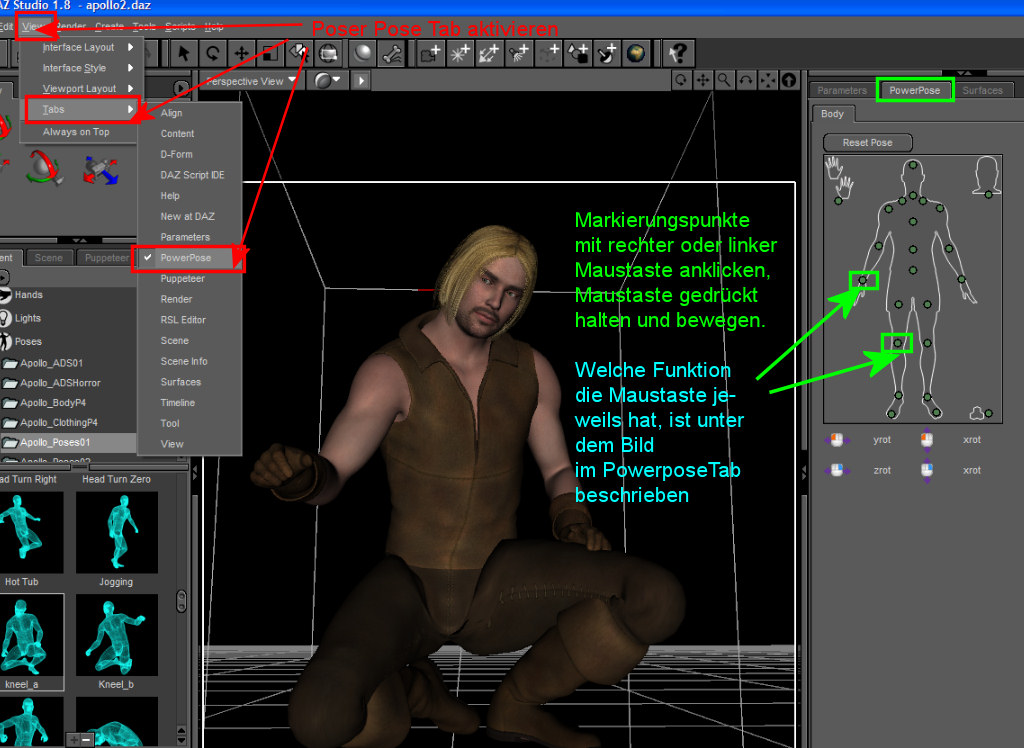This screenshot has height=748, width=1024.
Task: Click the PowerPose head node on figure
Action: pyautogui.click(x=913, y=165)
